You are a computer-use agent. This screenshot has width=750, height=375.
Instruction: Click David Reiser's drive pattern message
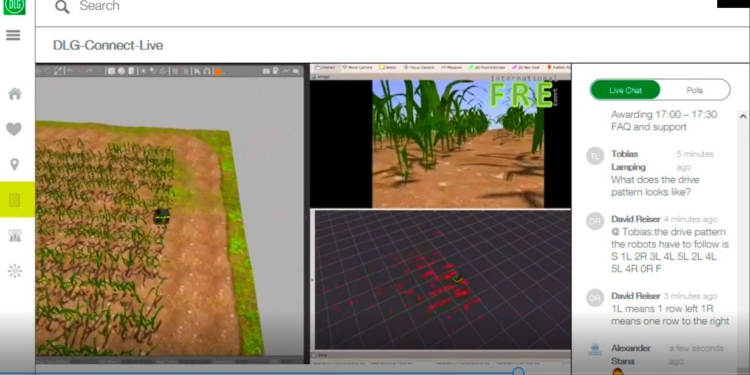(670, 250)
